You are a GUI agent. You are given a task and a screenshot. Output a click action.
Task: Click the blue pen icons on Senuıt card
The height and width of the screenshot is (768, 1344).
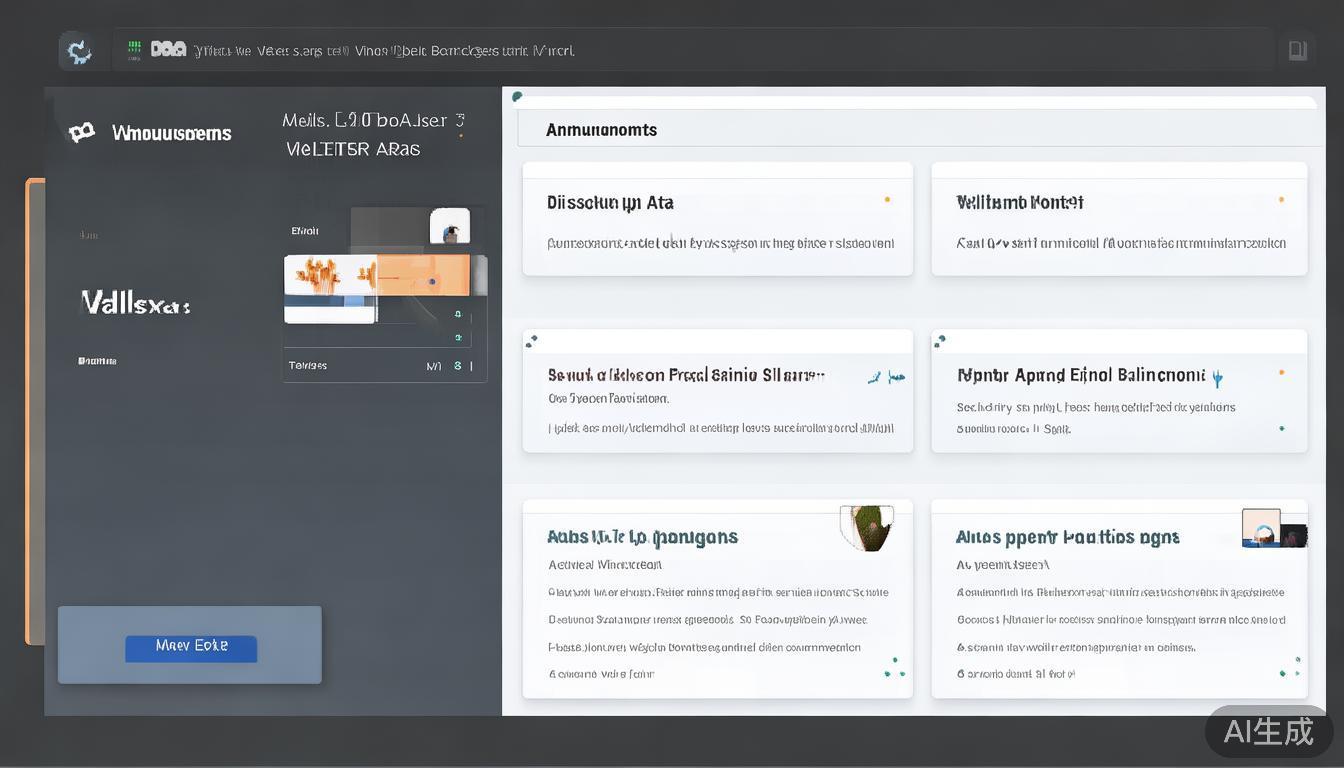[x=886, y=377]
